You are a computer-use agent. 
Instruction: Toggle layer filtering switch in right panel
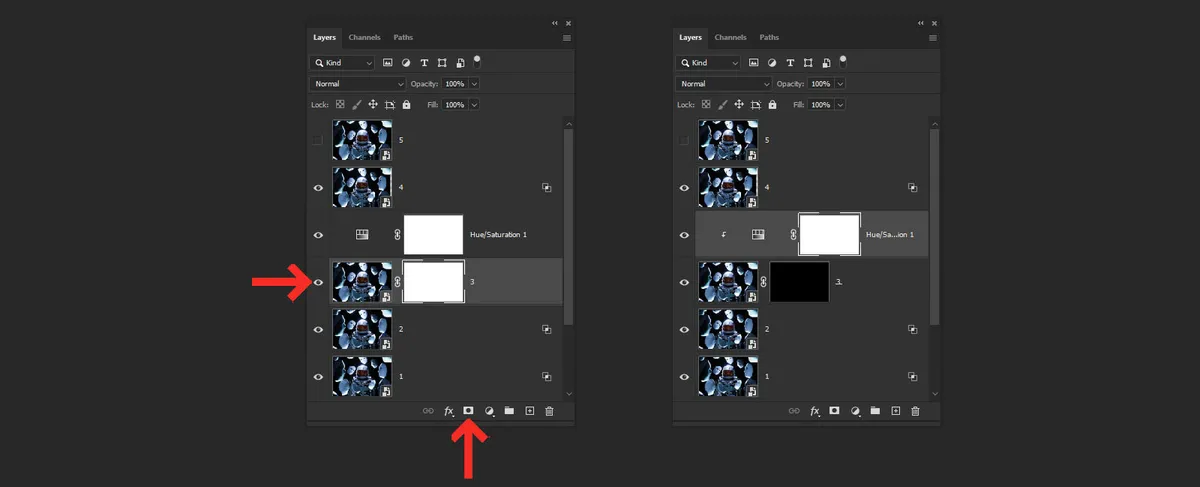(x=843, y=60)
